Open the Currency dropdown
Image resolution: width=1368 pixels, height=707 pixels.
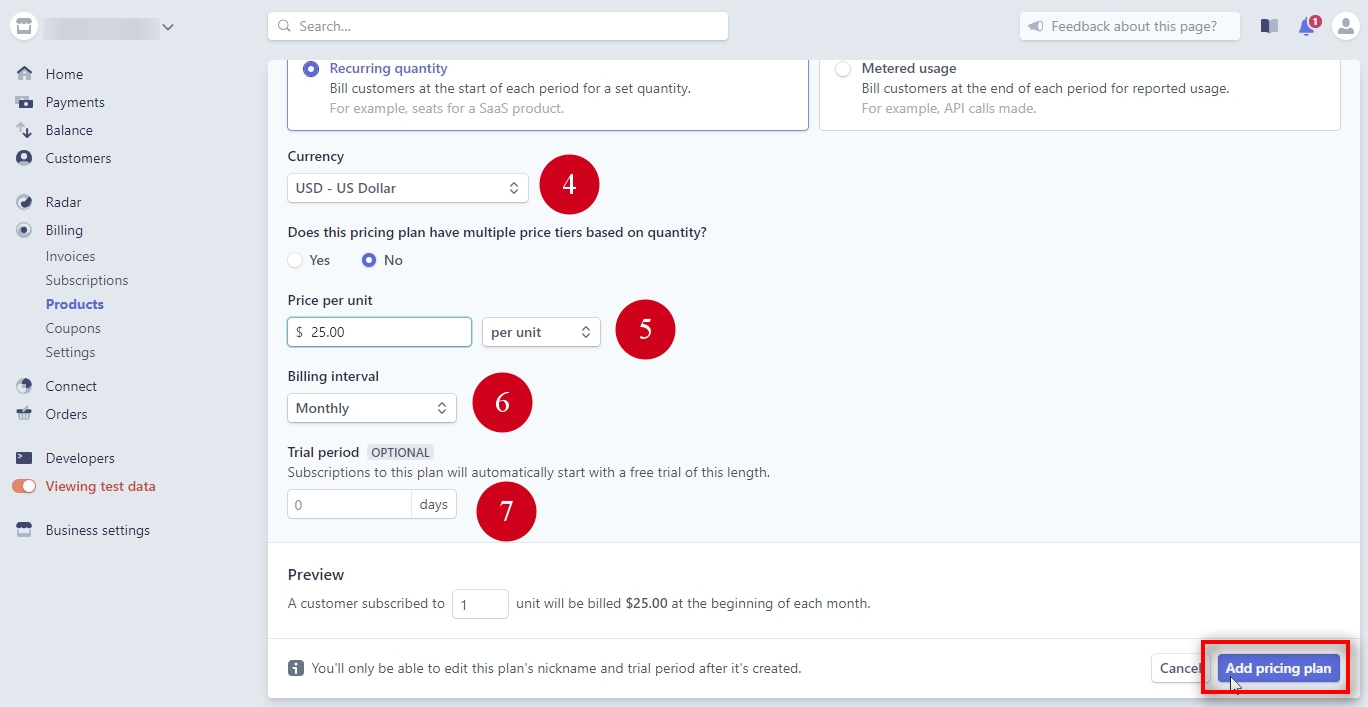coord(407,188)
